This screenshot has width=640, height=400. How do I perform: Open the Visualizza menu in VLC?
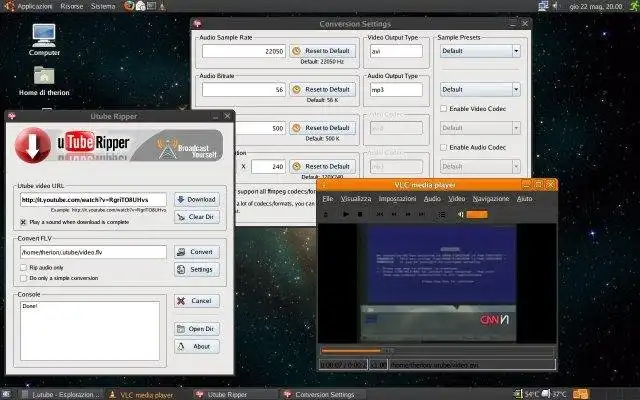tap(356, 198)
